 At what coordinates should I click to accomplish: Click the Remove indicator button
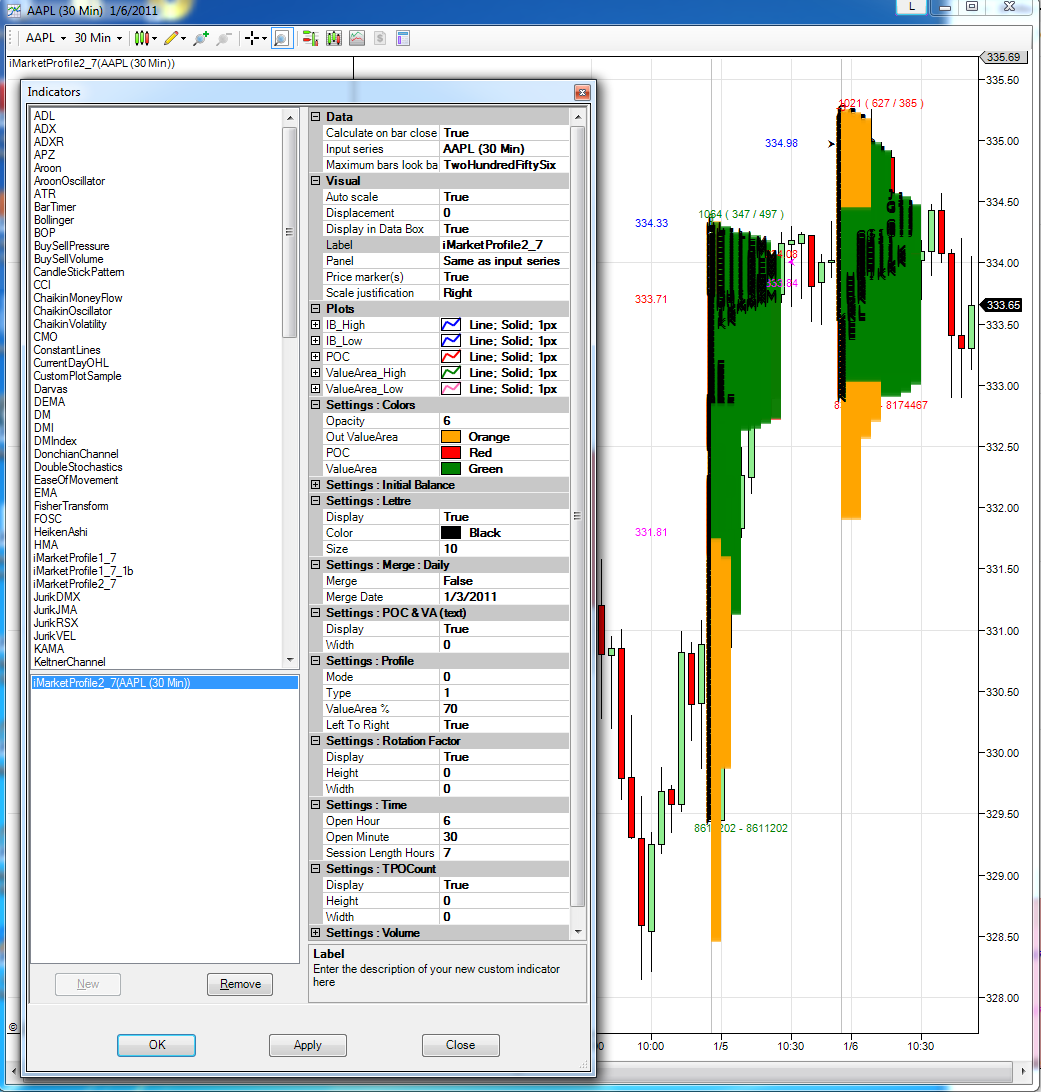tap(240, 985)
